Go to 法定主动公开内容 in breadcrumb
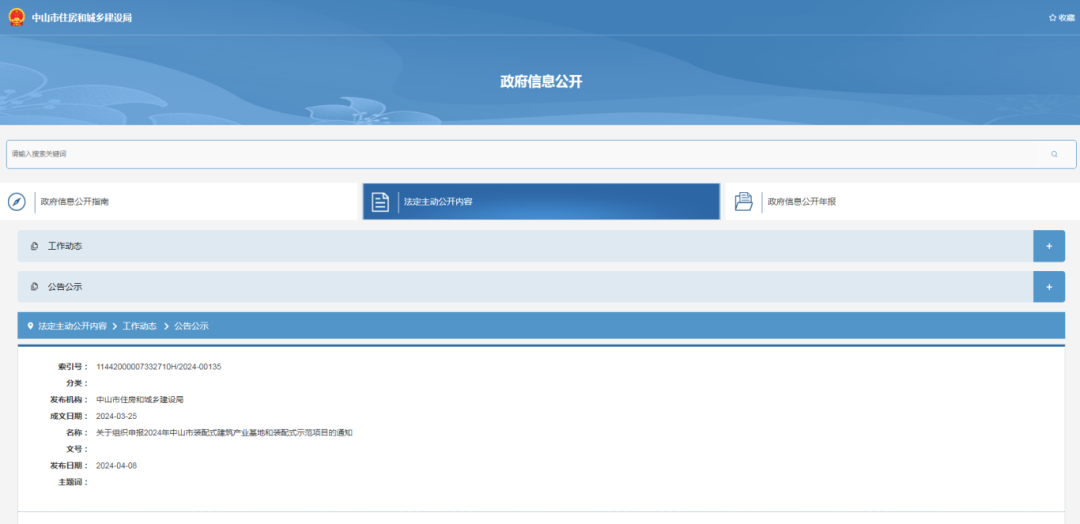This screenshot has height=524, width=1080. click(72, 326)
